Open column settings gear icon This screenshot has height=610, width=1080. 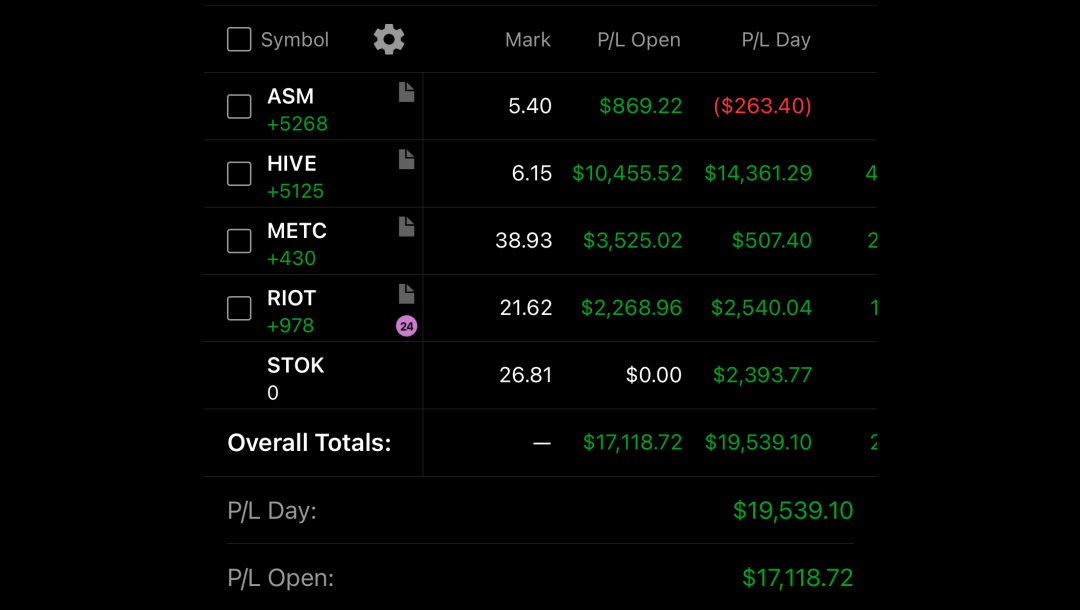tap(389, 39)
